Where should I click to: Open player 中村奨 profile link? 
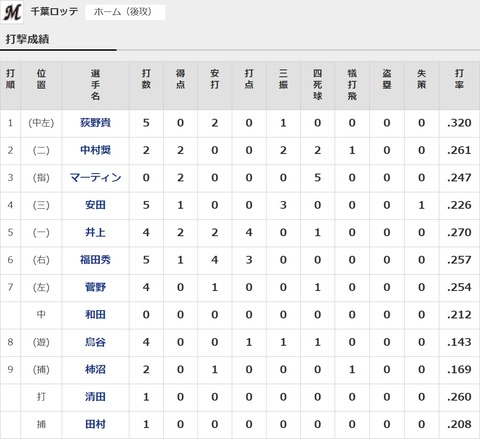click(95, 150)
